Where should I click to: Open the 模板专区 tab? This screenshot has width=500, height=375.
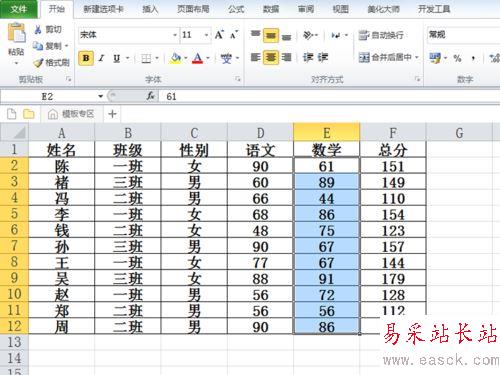[x=71, y=114]
